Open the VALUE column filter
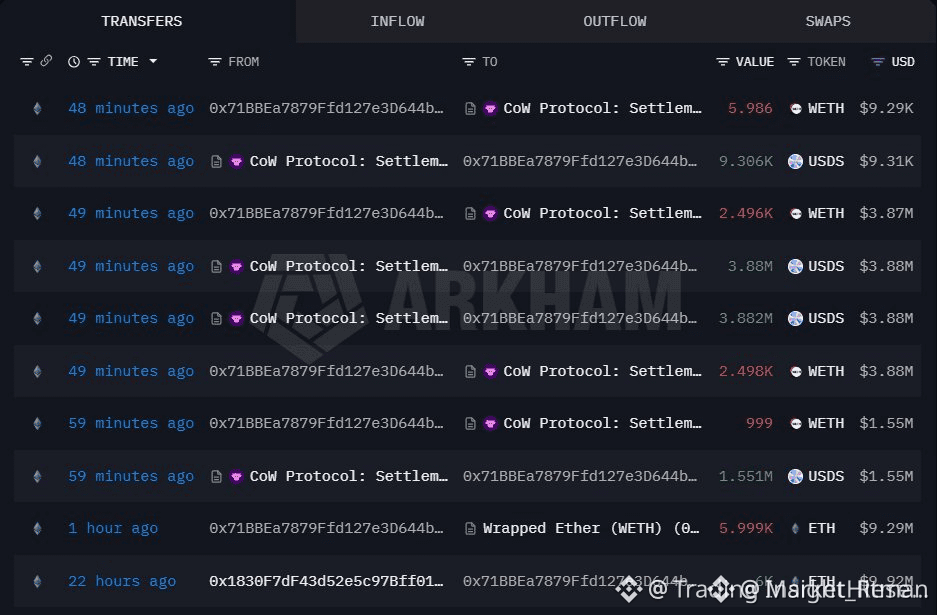 (722, 62)
